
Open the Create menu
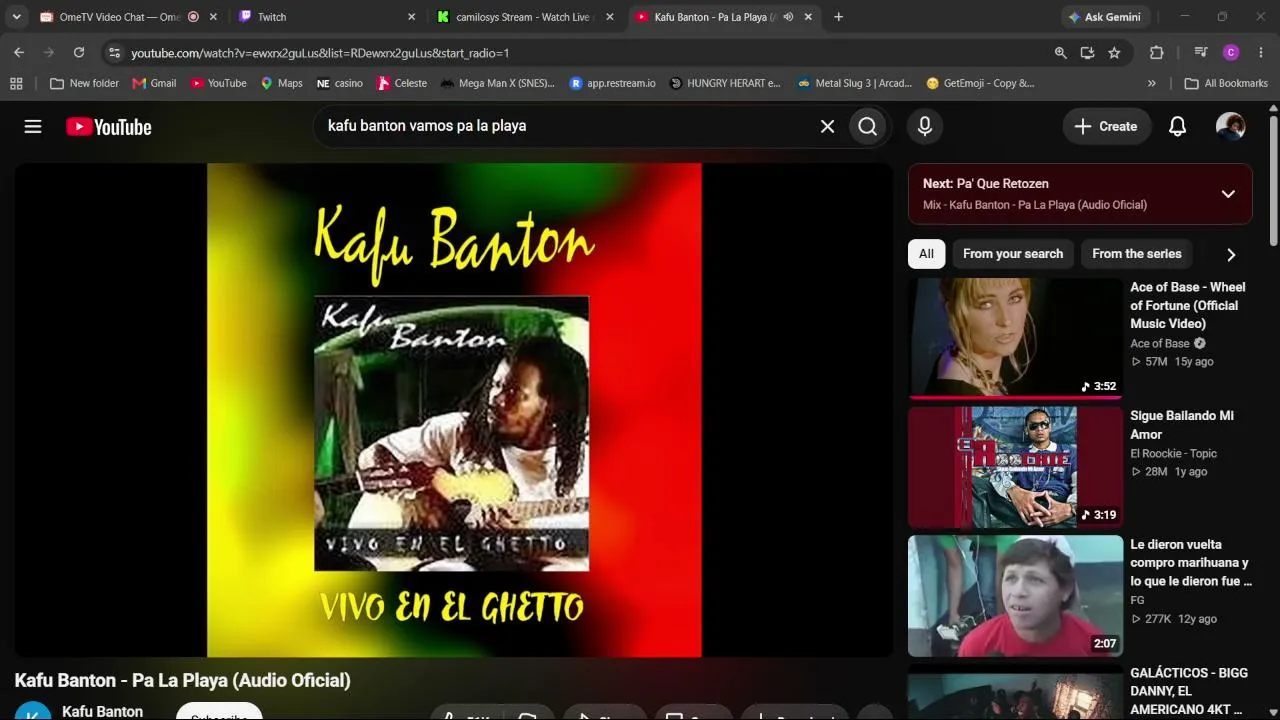[1106, 126]
